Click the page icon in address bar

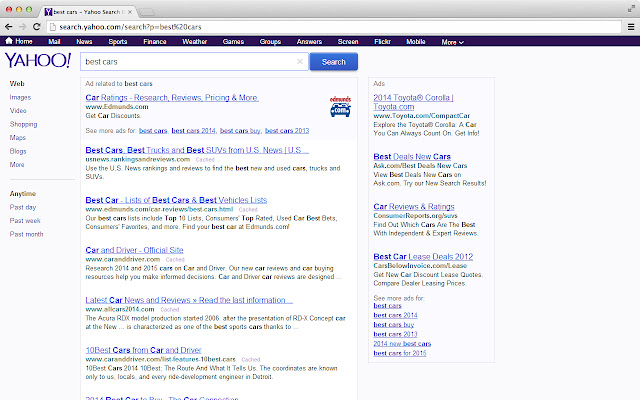click(x=52, y=27)
